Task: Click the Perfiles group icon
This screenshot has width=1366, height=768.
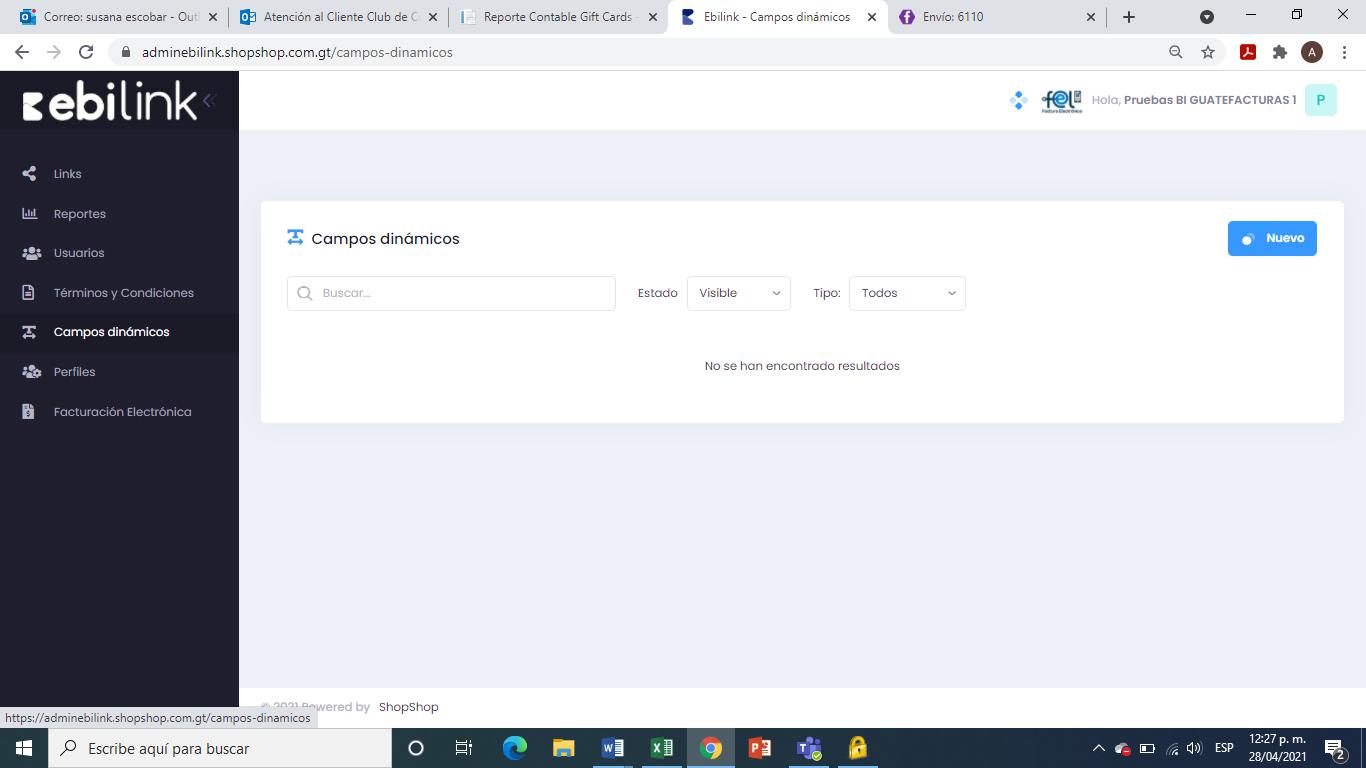Action: [x=31, y=372]
